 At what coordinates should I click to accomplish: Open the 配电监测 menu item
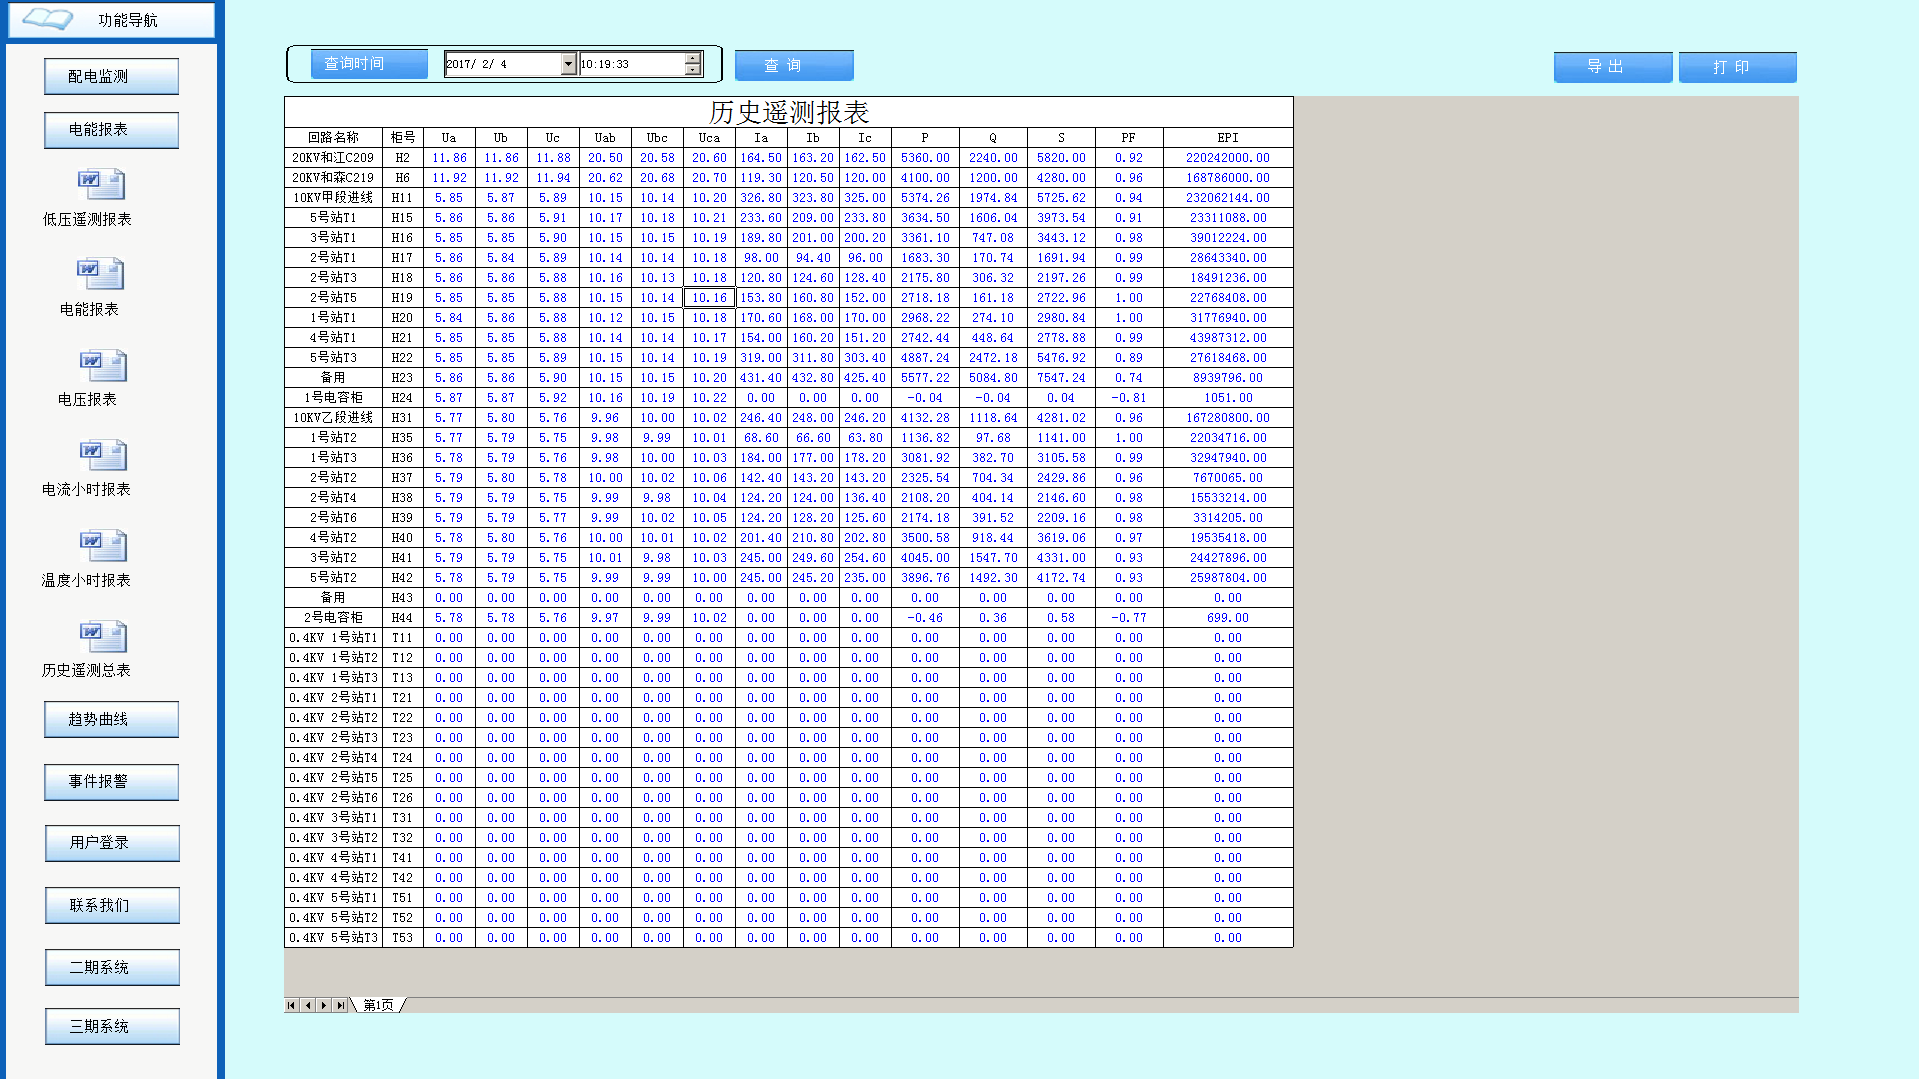[111, 77]
